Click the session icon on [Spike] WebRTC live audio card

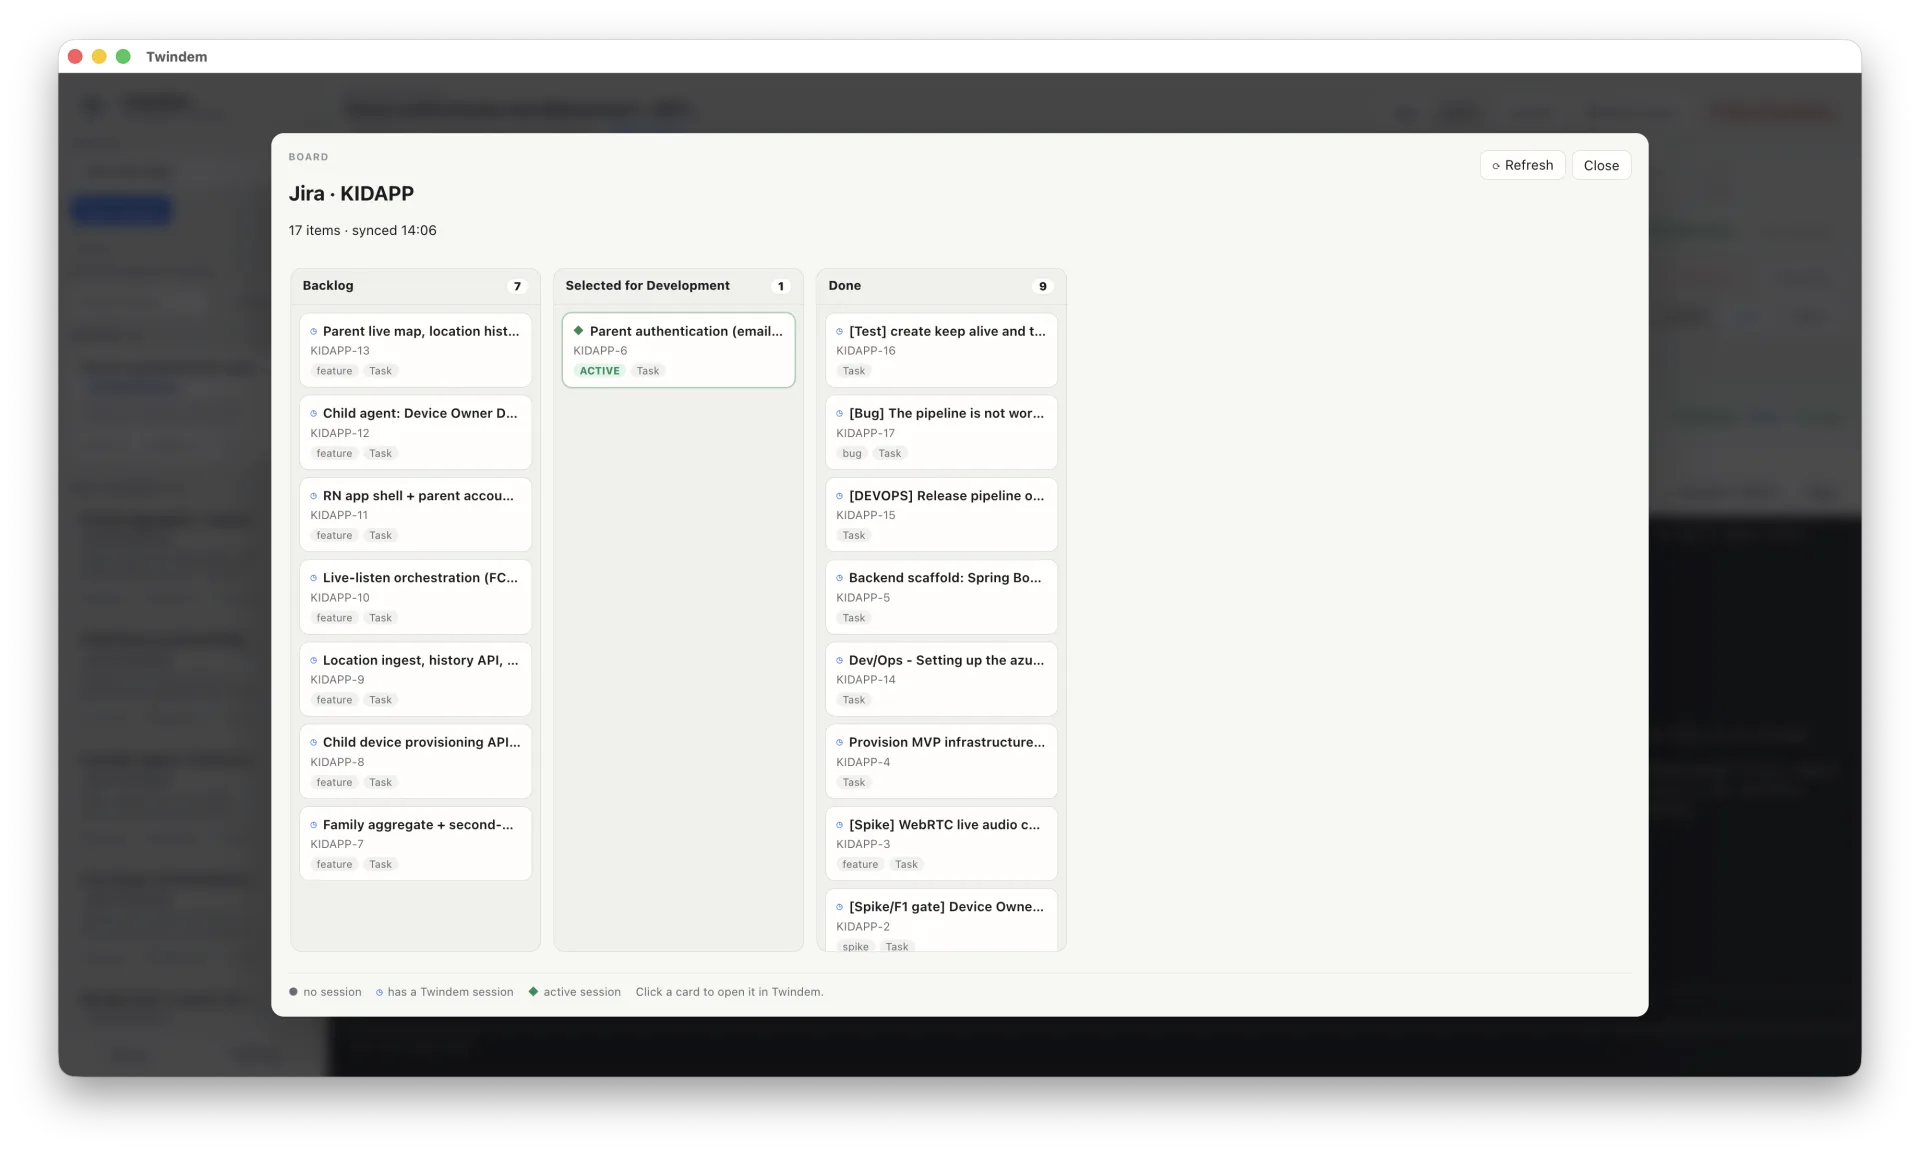(840, 825)
